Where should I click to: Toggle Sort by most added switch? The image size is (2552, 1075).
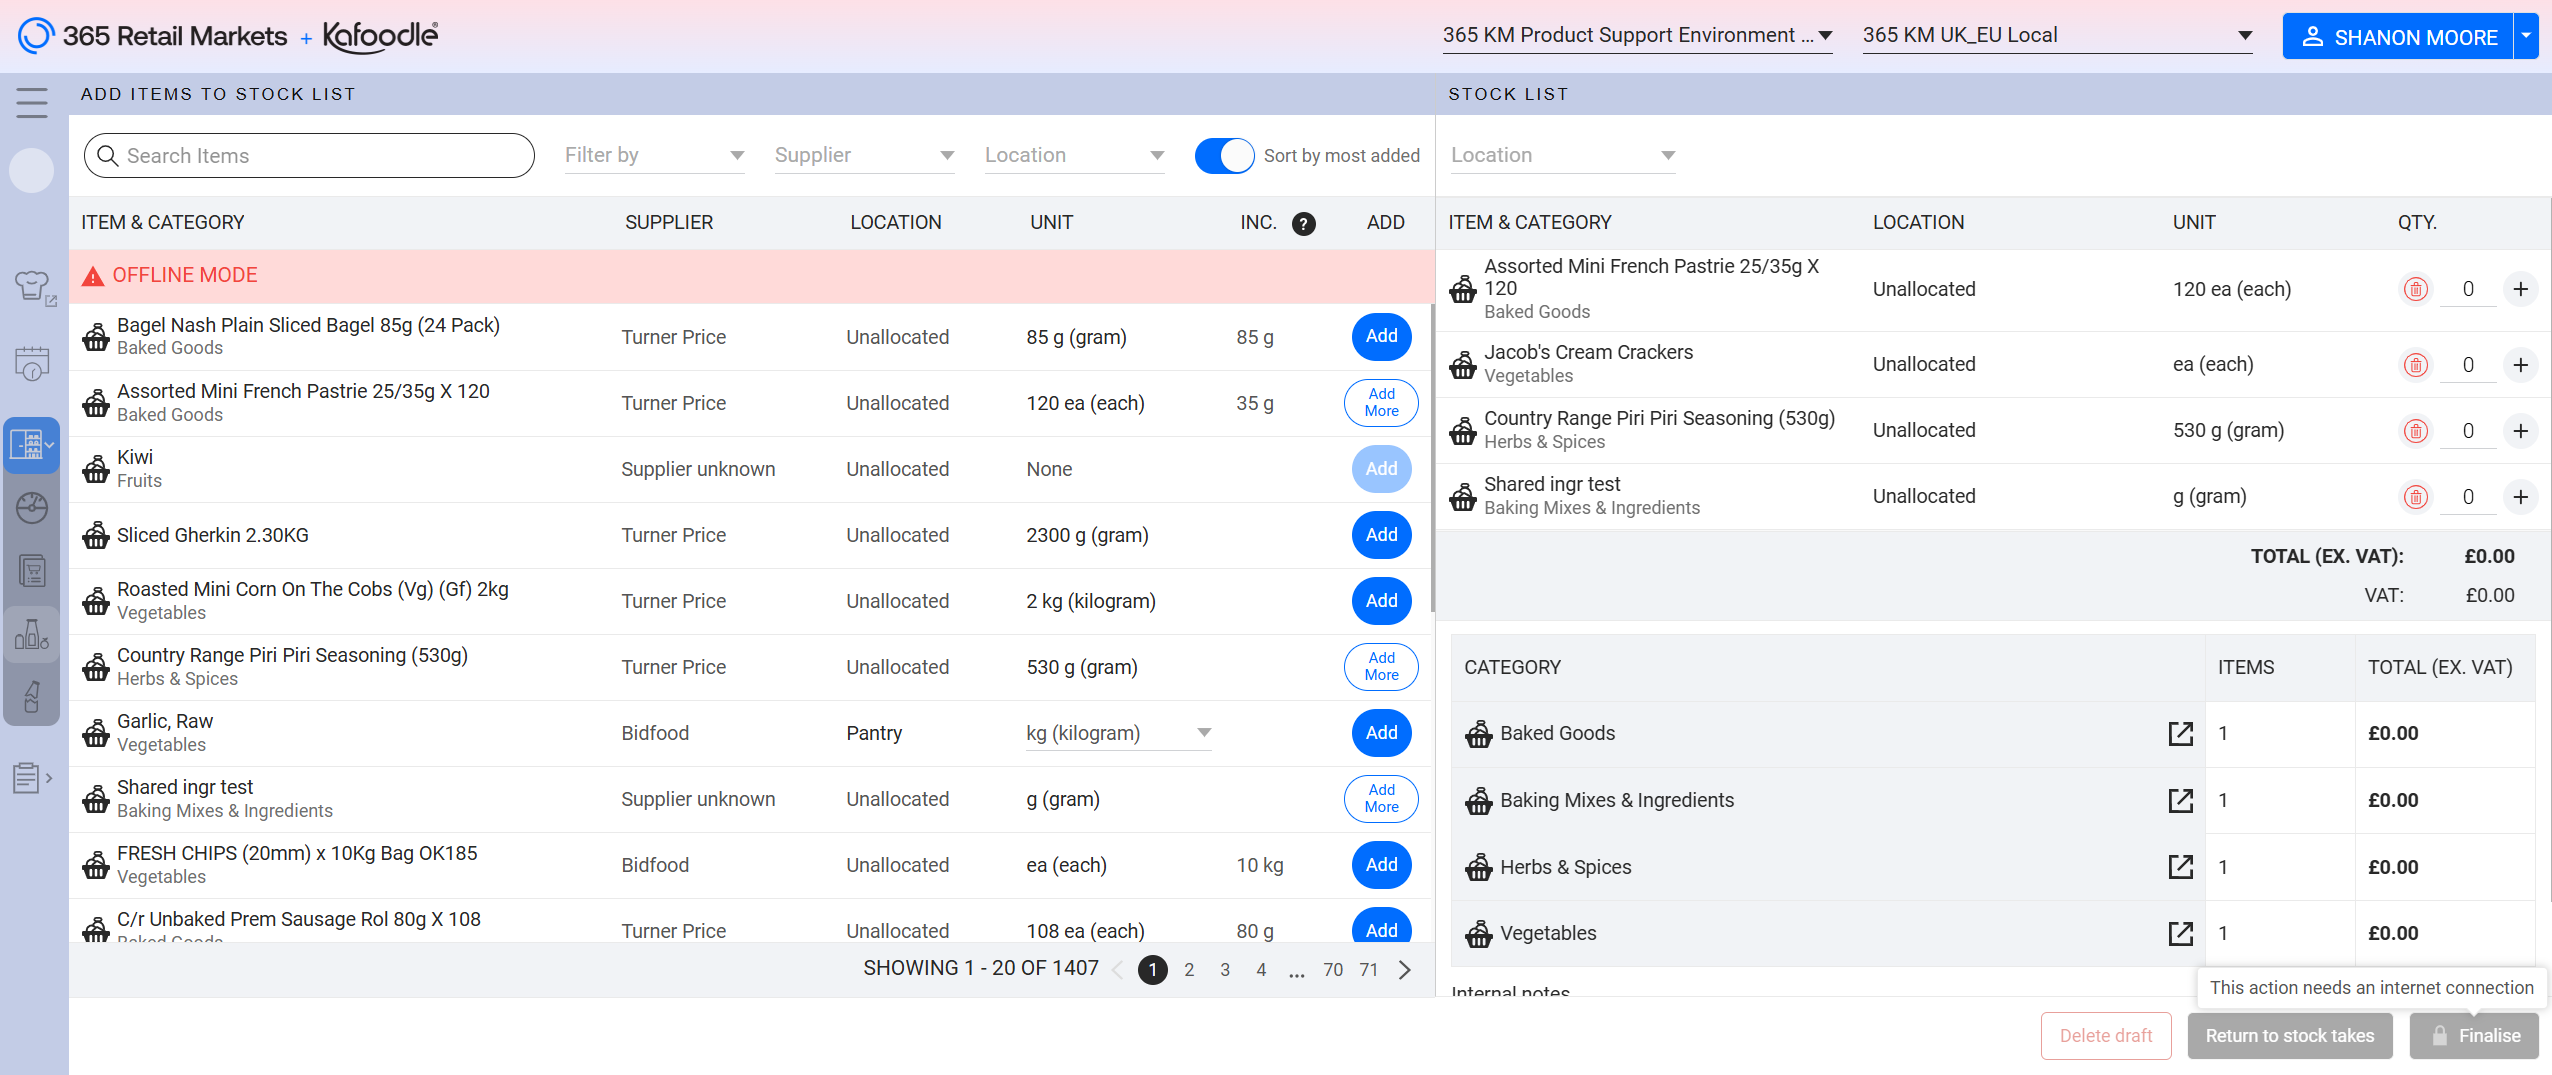[x=1224, y=156]
